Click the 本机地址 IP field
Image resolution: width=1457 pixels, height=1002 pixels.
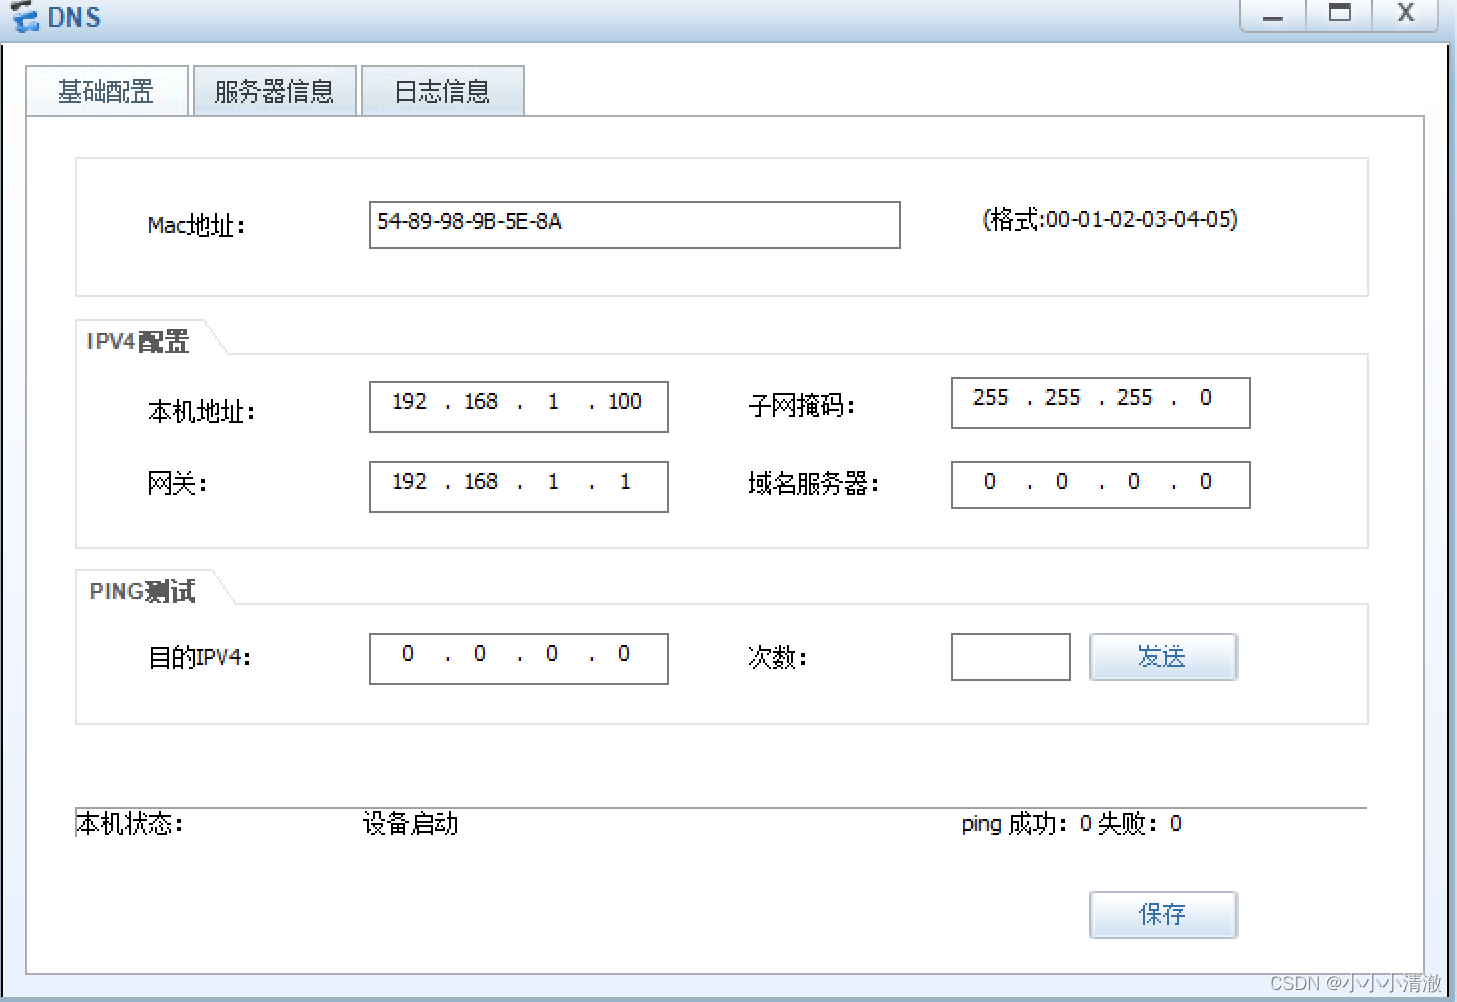click(519, 407)
